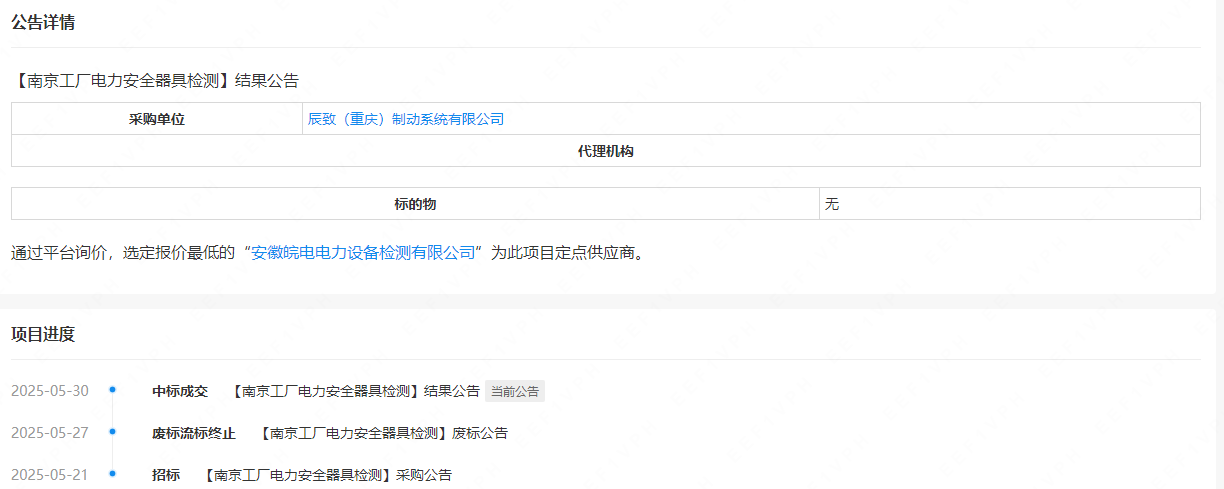1224x489 pixels.
Task: Click the timeline dot for 2025-05-27
Action: [113, 432]
